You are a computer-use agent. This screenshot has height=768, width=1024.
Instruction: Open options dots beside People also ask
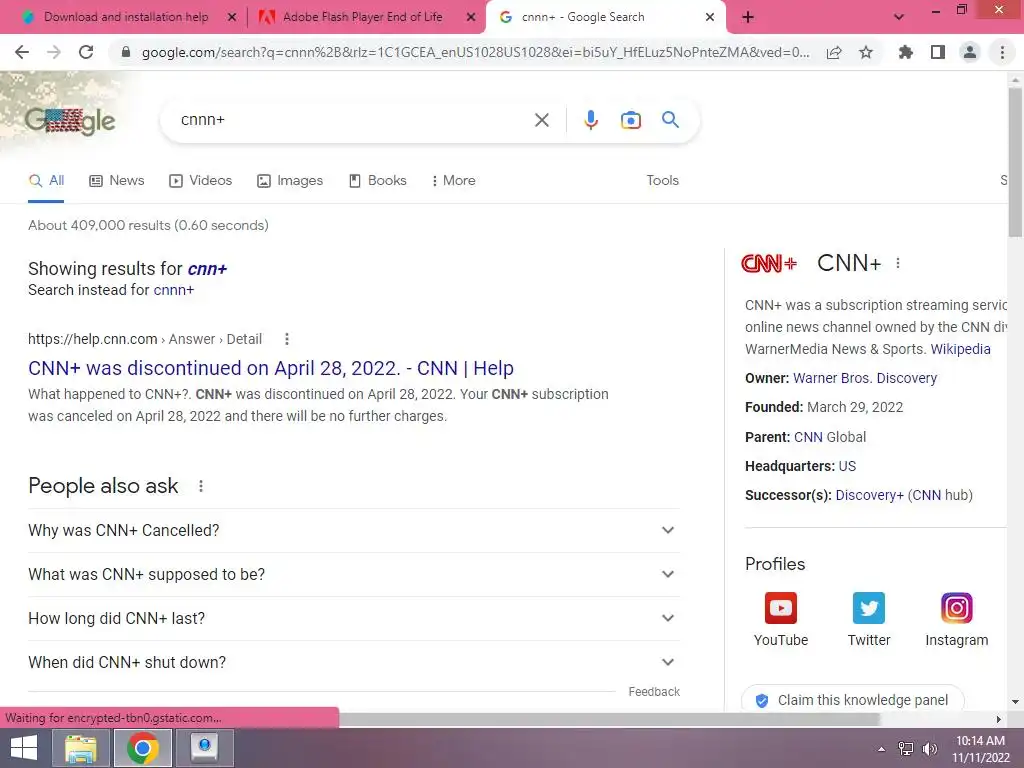201,486
